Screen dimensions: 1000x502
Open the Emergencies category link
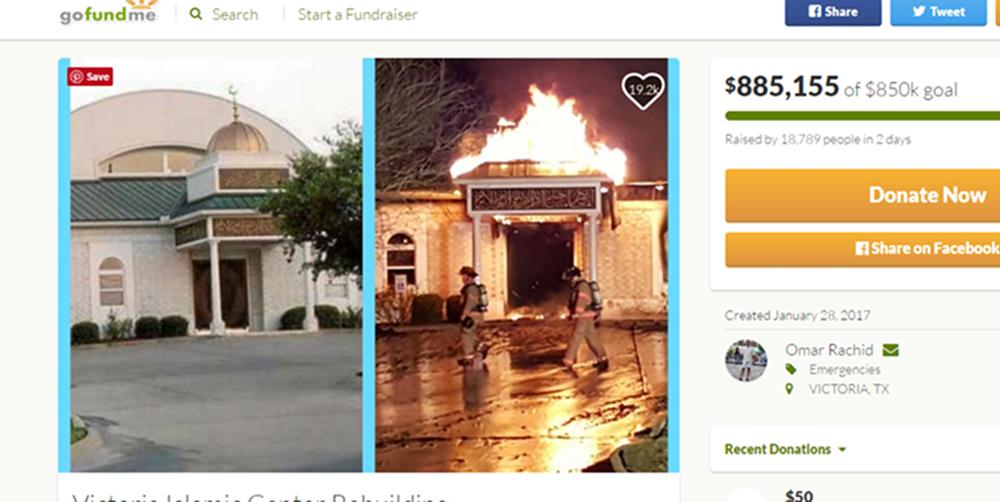pos(844,370)
